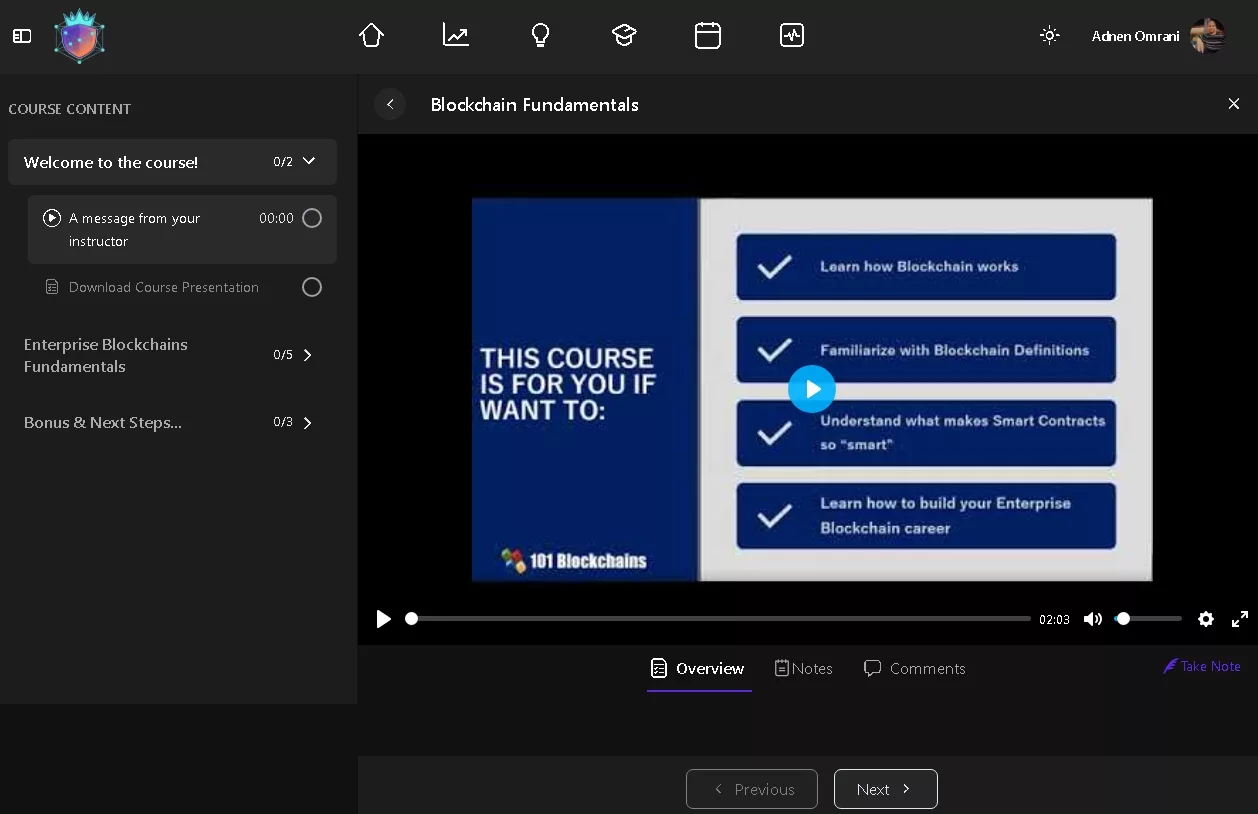Open the graduation cap courses icon
1258x814 pixels.
click(x=624, y=36)
